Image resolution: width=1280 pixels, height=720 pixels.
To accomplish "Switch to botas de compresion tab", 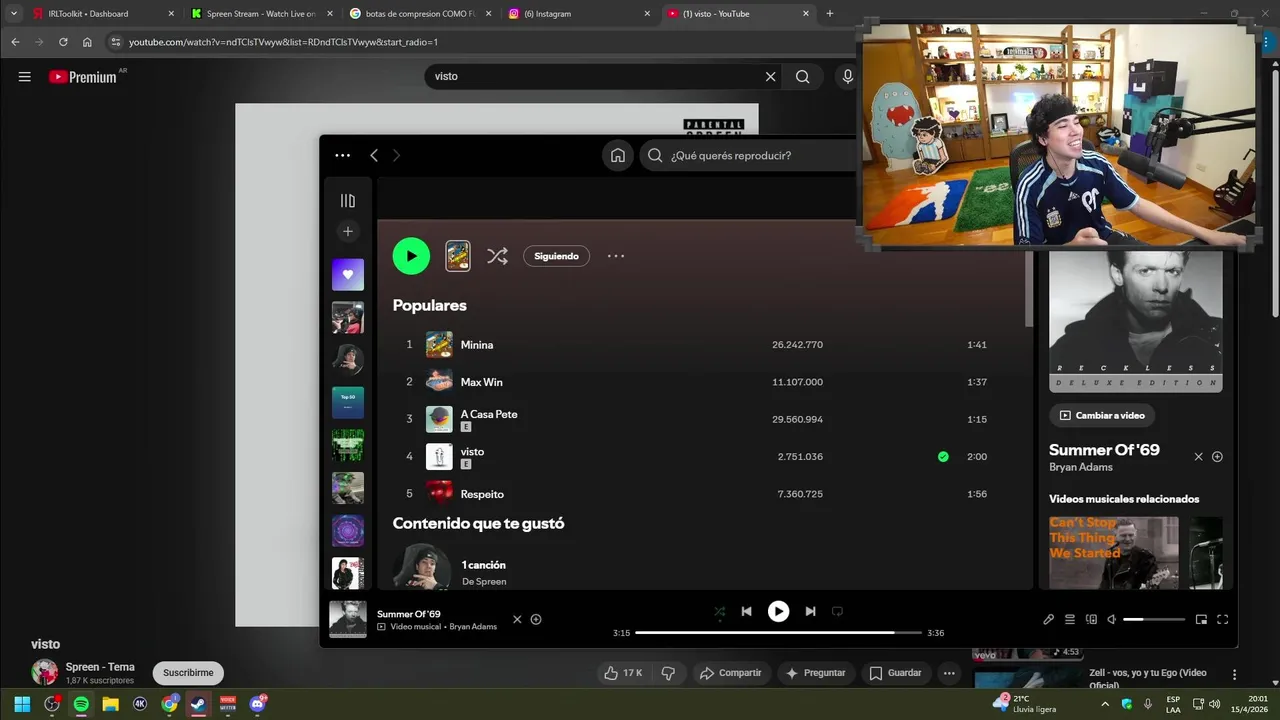I will (419, 14).
